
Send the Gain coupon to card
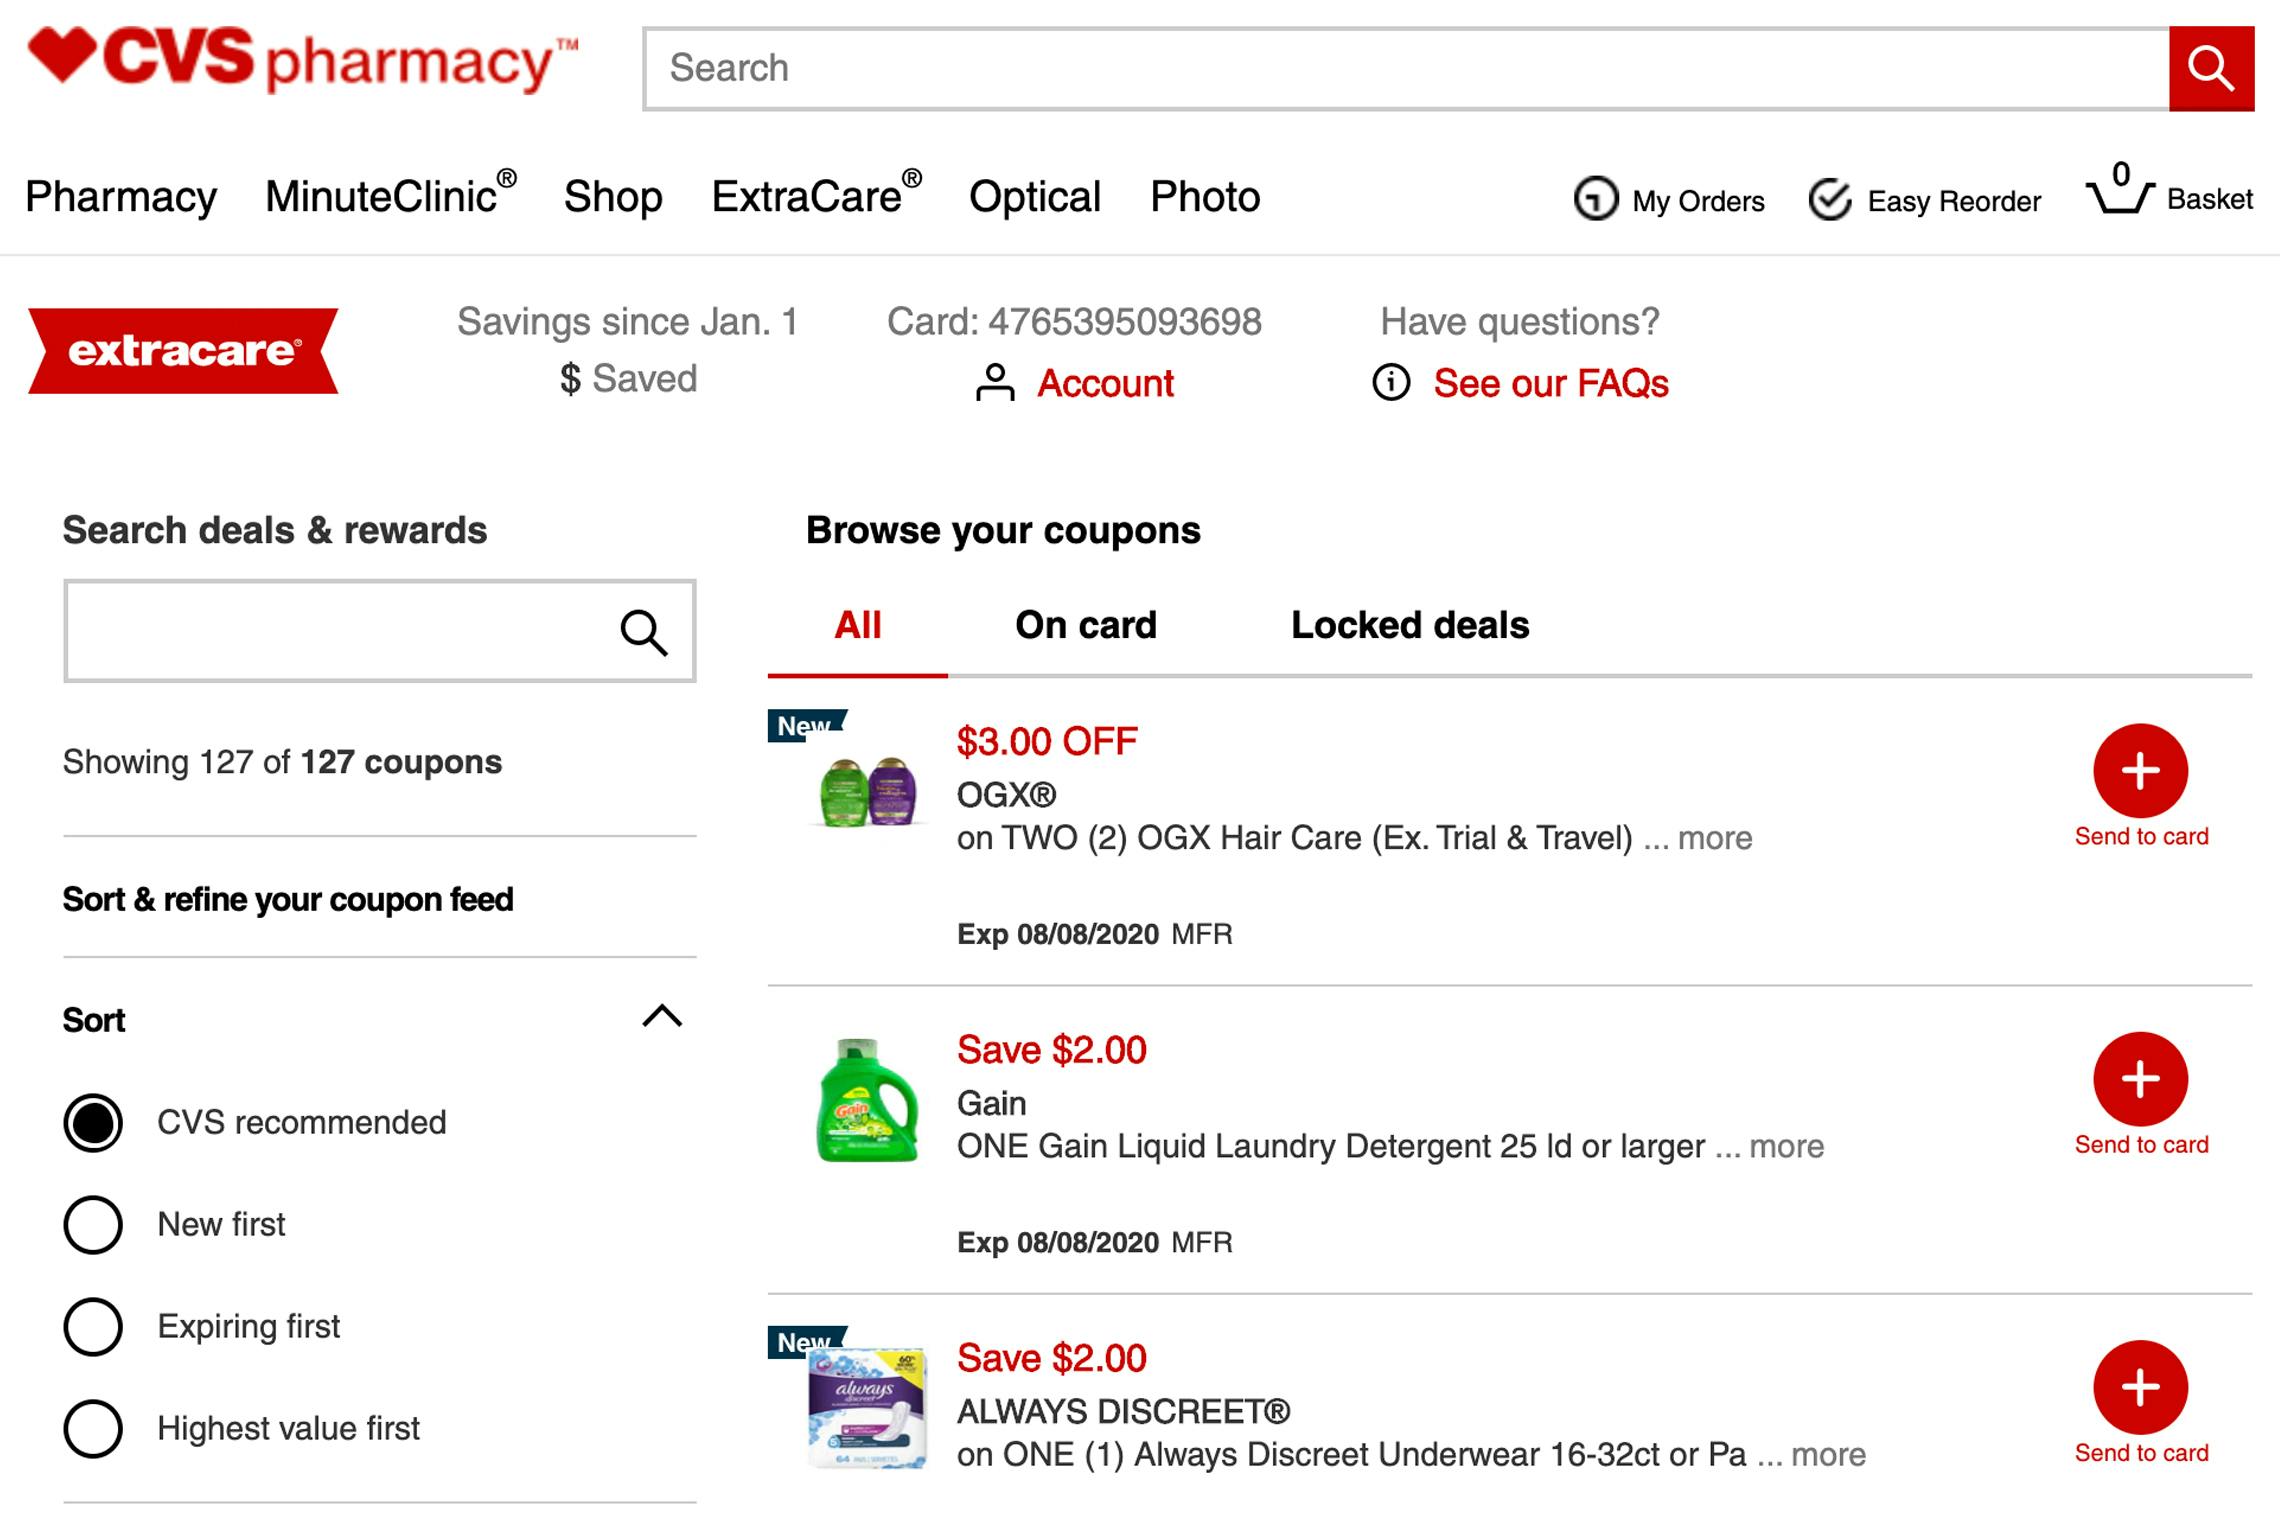(x=2140, y=1079)
